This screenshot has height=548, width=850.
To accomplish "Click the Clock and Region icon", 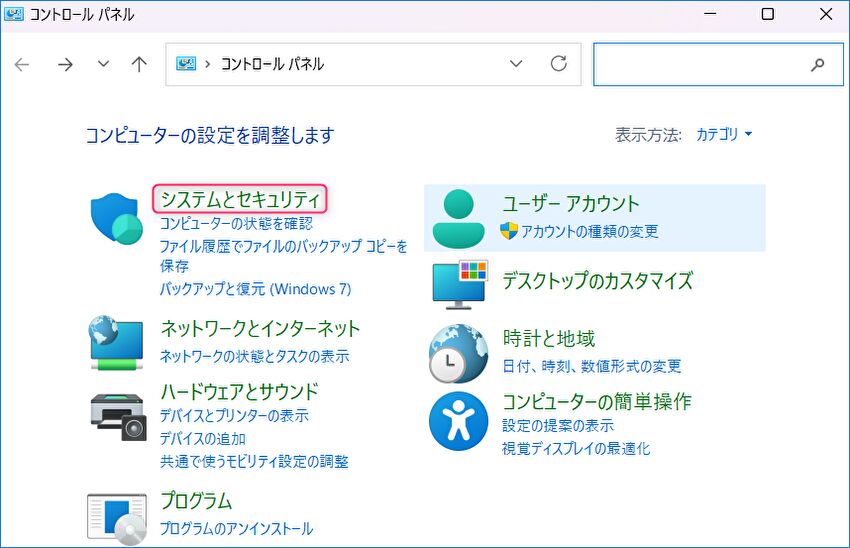I will click(x=458, y=353).
